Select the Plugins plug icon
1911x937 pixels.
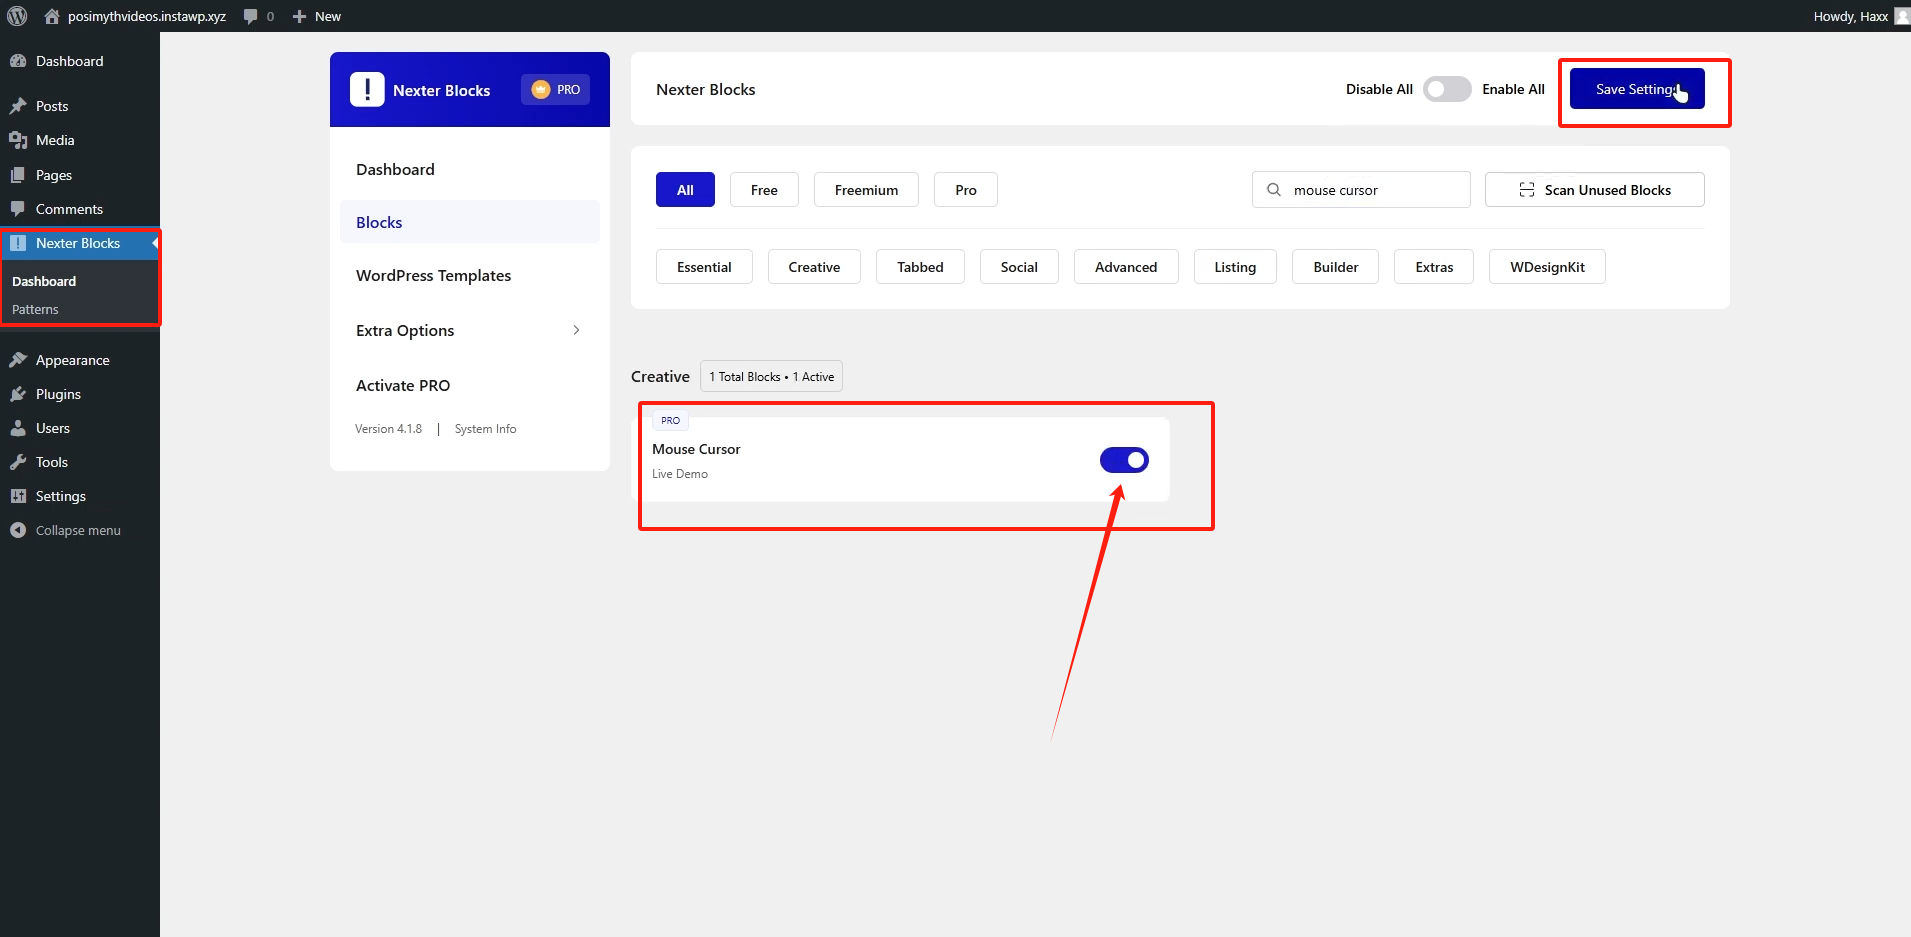[x=20, y=393]
